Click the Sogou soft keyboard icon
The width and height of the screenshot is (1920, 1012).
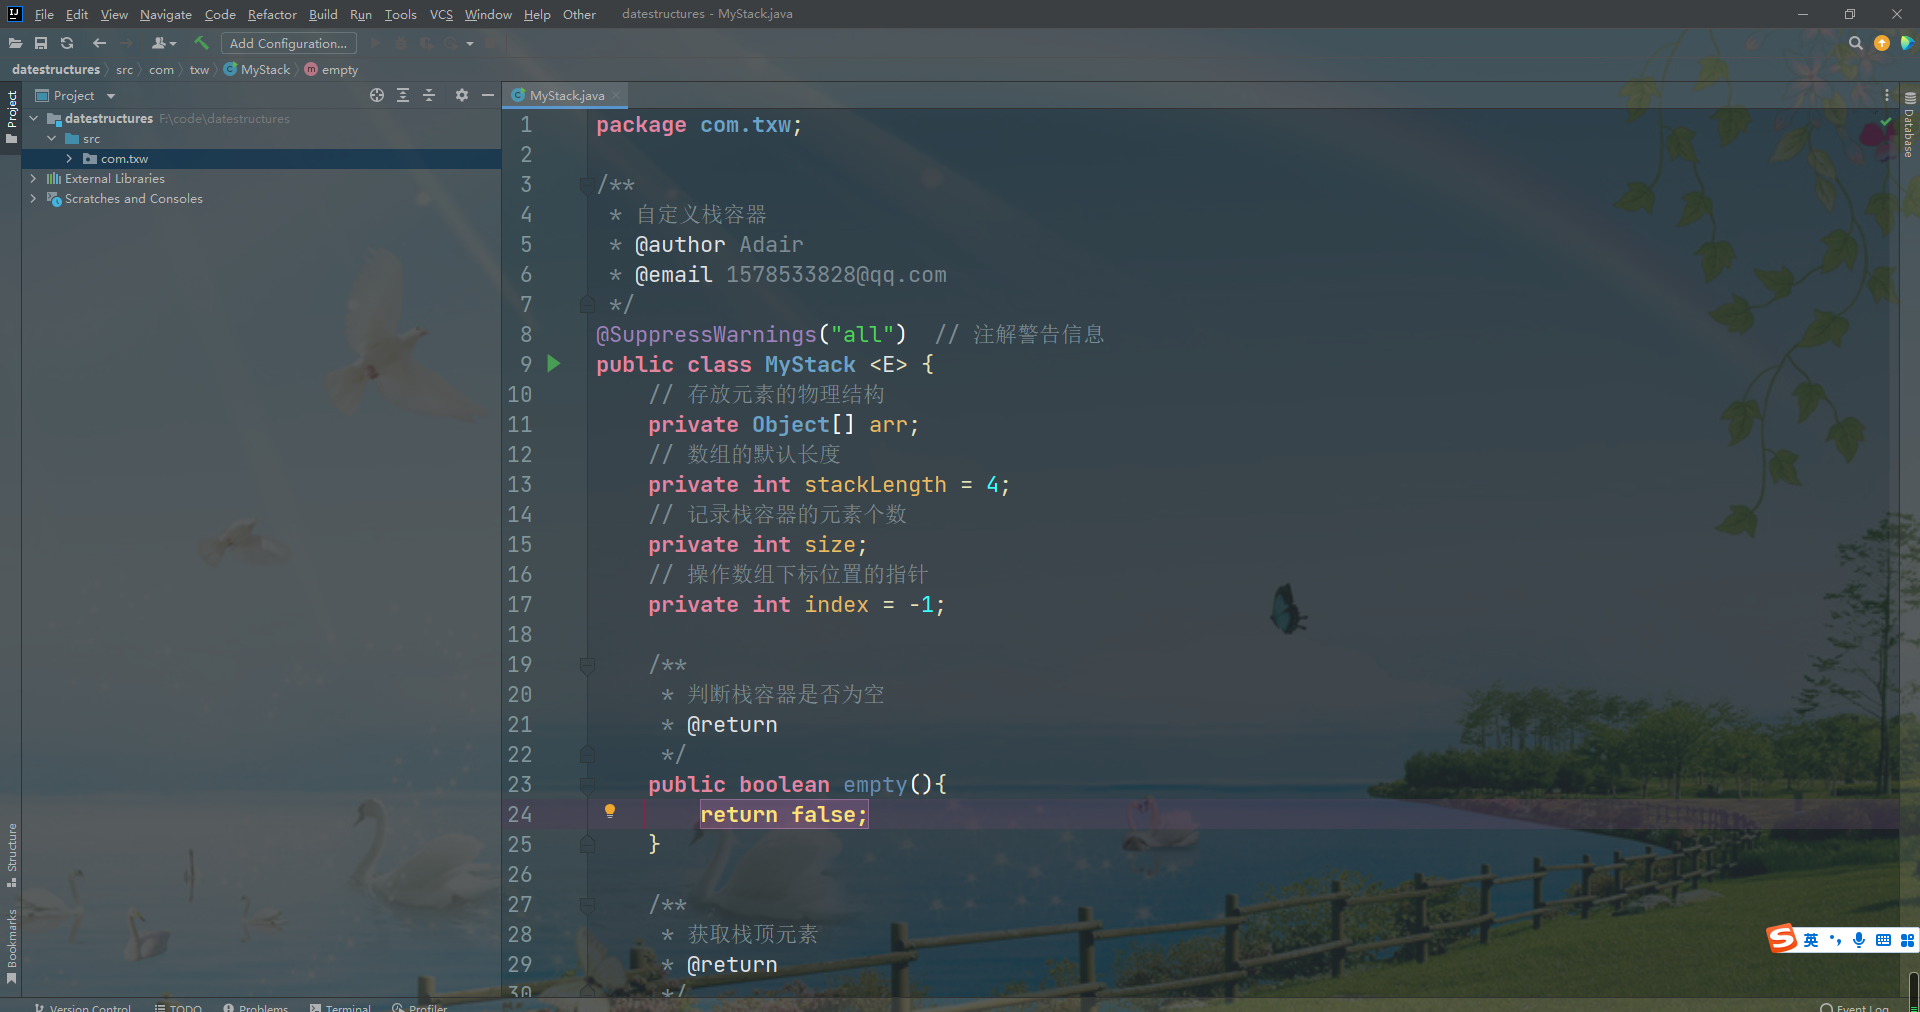pos(1883,940)
